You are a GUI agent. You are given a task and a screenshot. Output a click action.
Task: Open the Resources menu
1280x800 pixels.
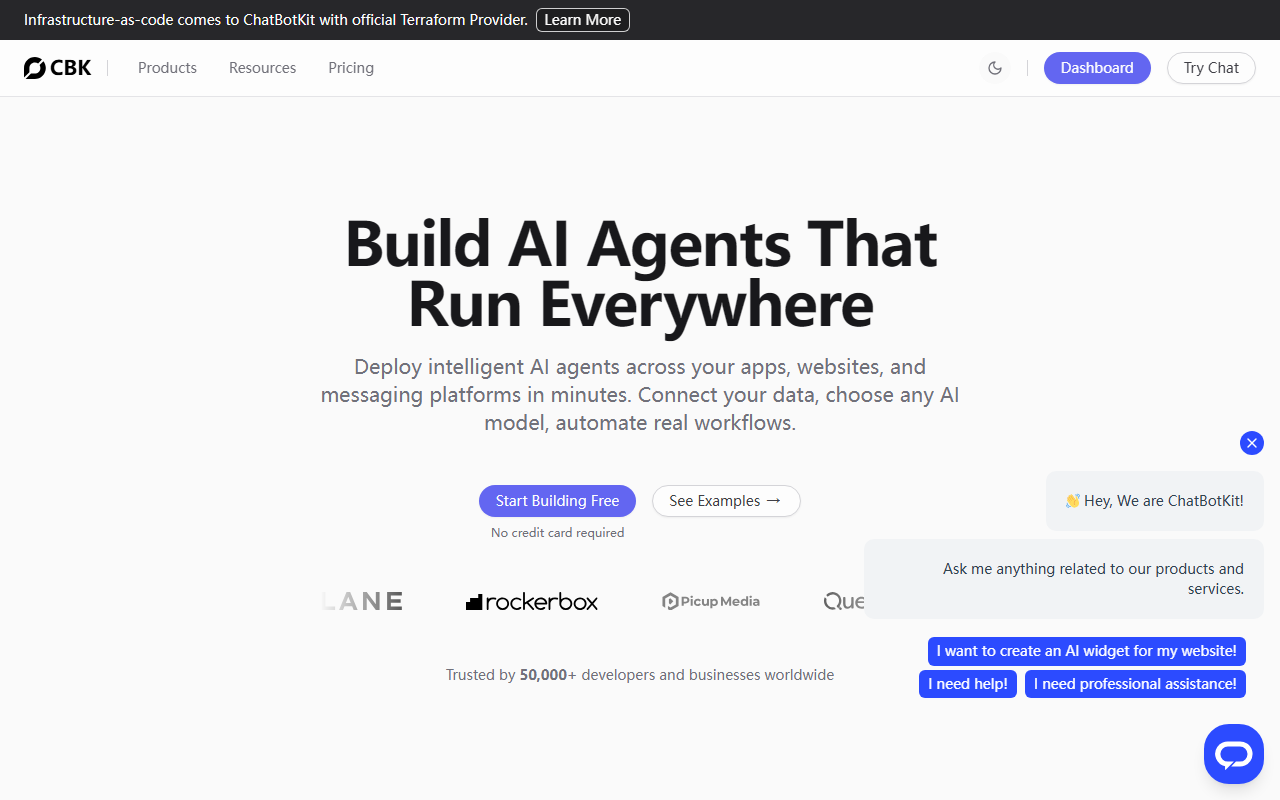(x=262, y=68)
